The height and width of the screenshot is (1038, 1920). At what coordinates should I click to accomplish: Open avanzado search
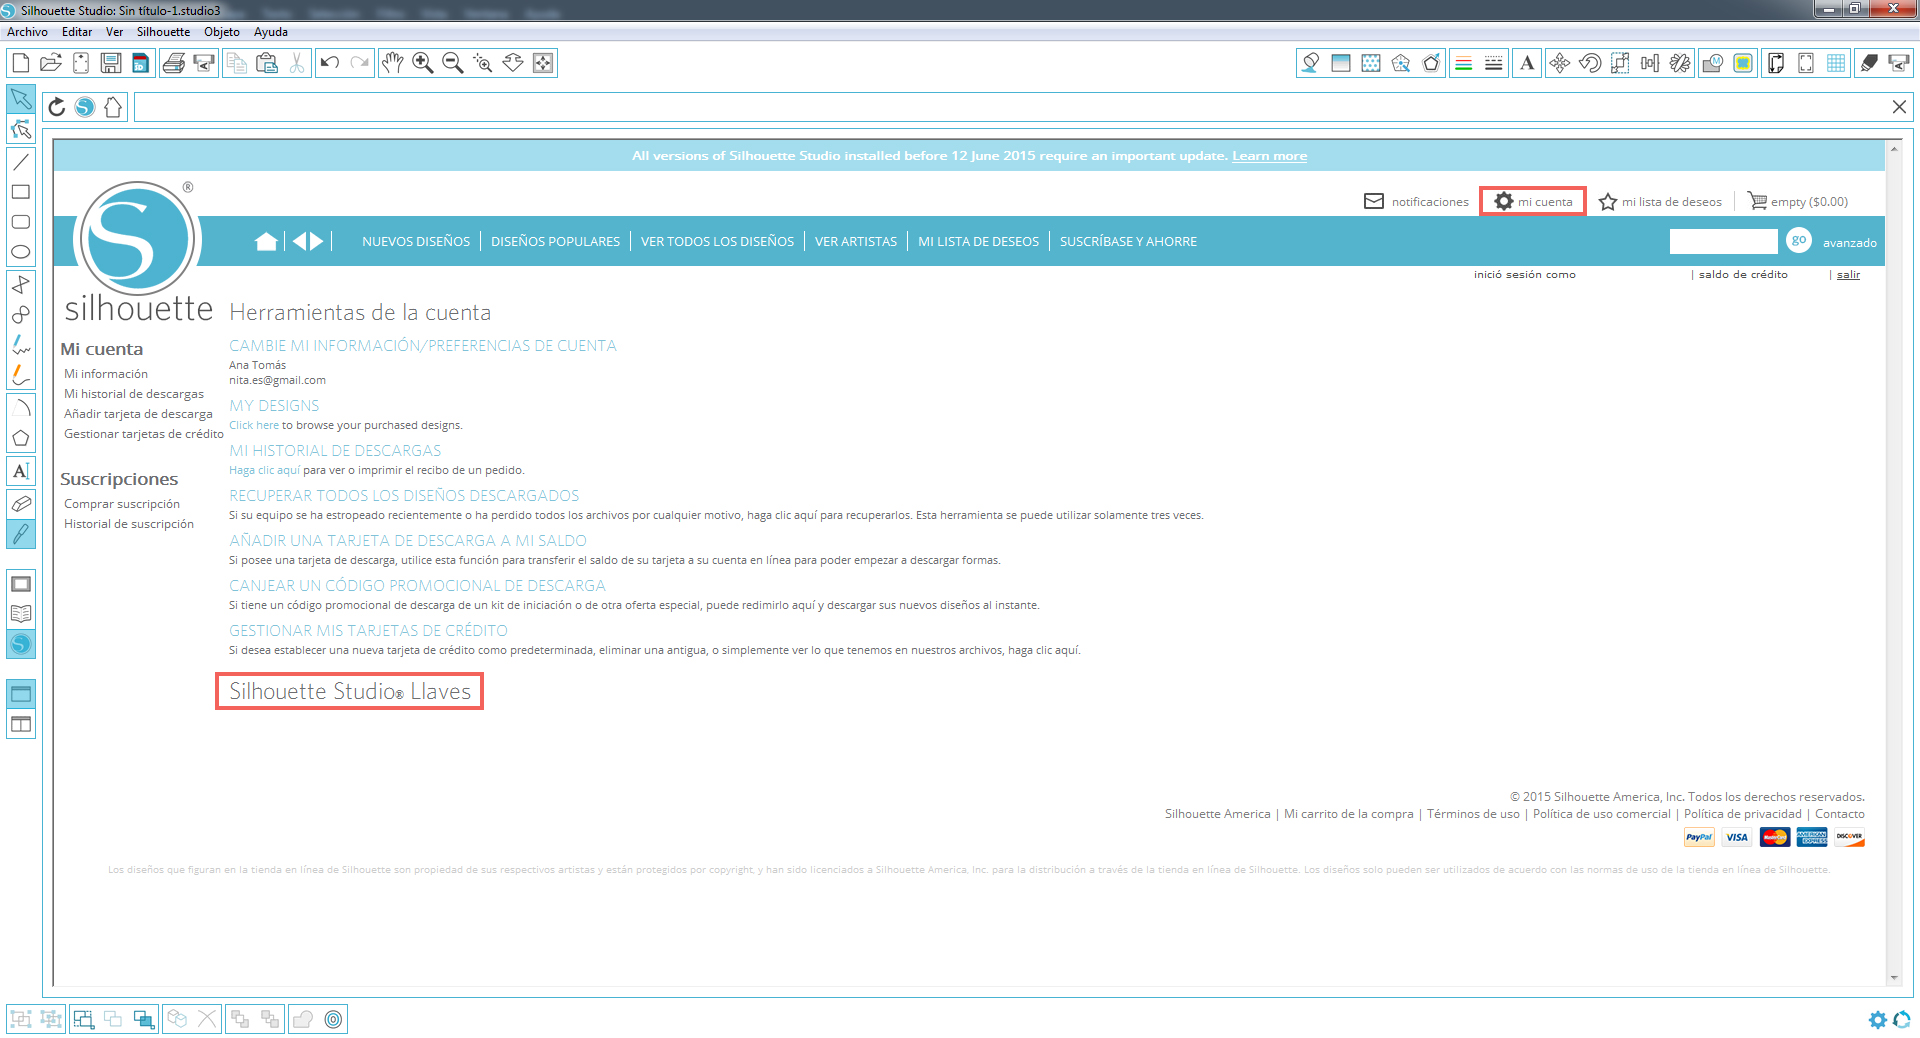tap(1849, 243)
